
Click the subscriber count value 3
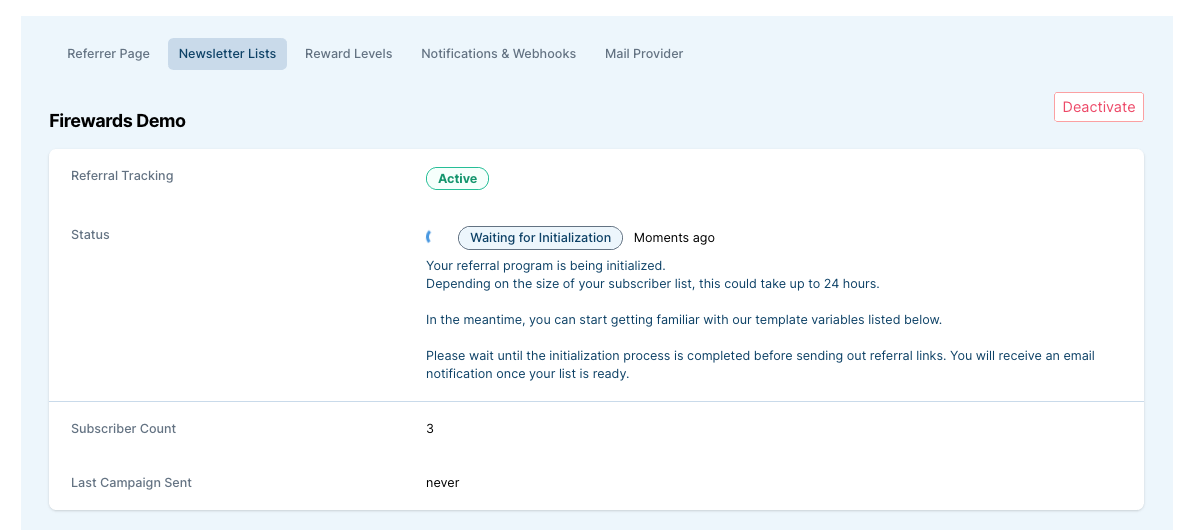[430, 429]
